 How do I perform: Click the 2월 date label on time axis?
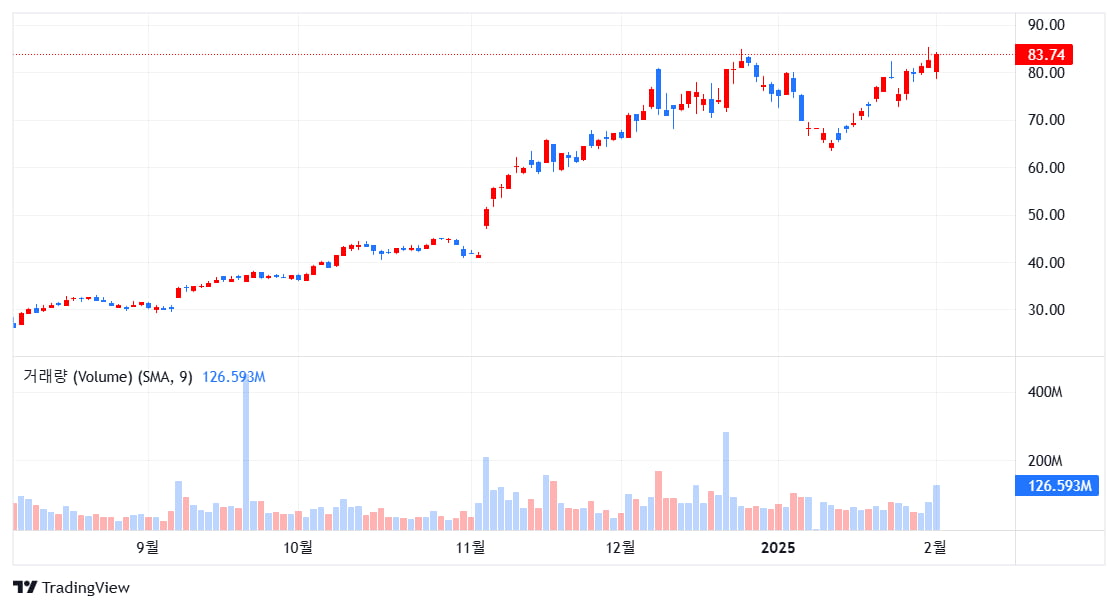935,548
